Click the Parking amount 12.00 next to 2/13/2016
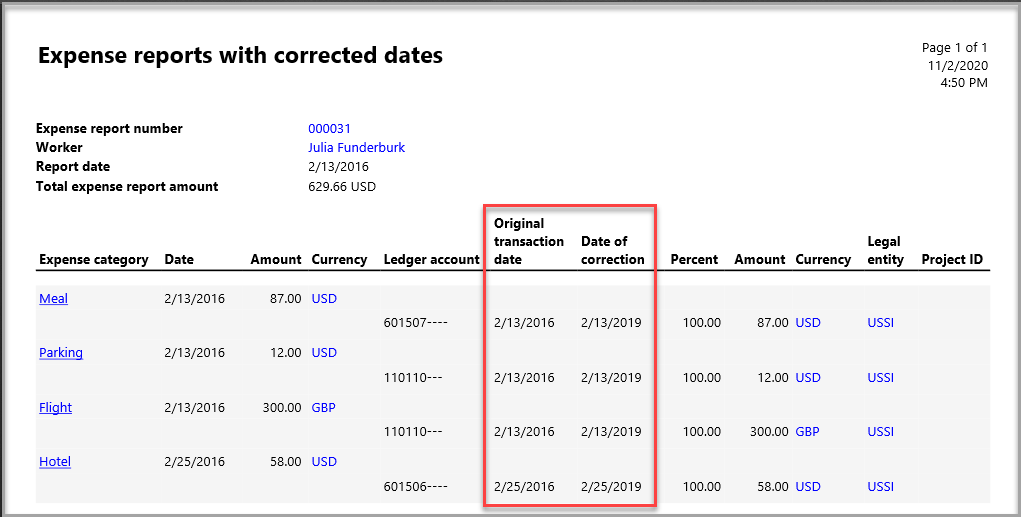The image size is (1021, 517). click(286, 353)
